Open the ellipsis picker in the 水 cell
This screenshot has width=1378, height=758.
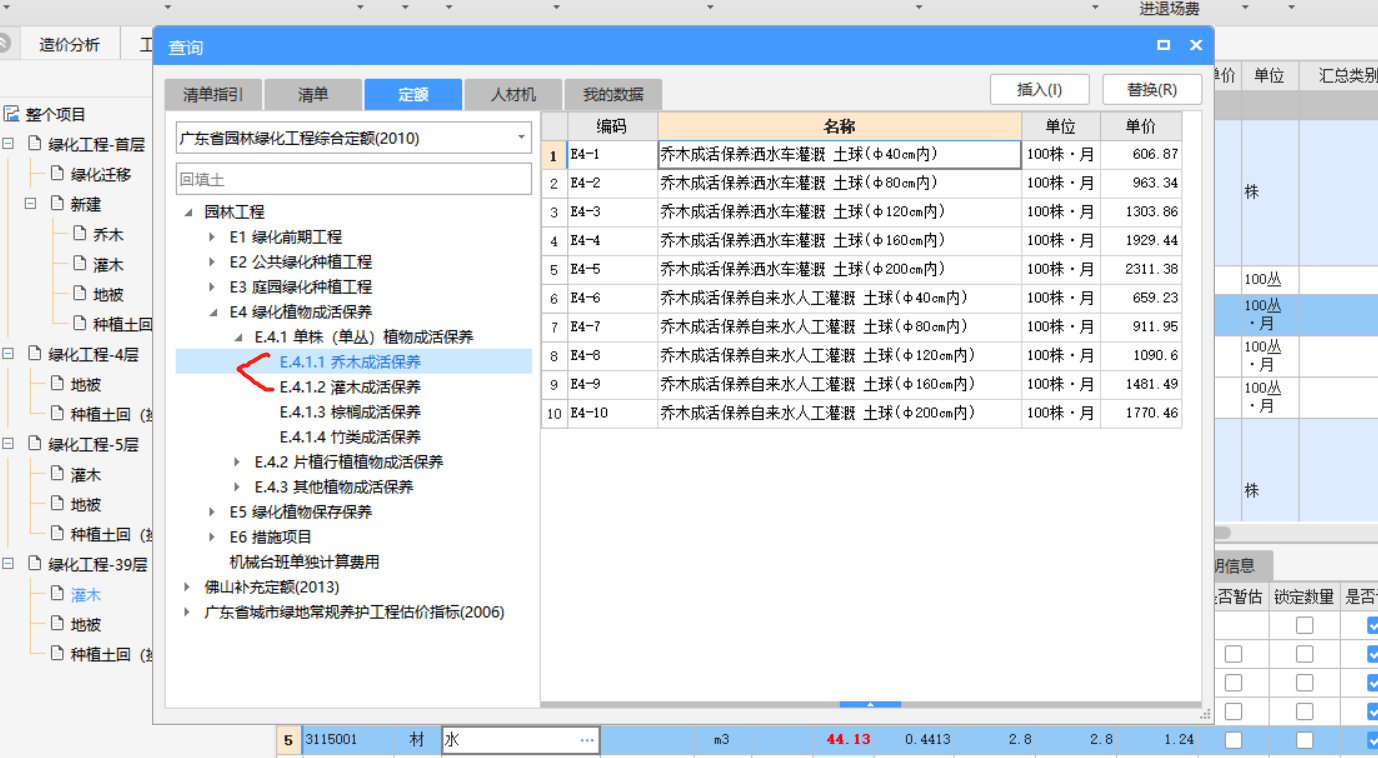587,741
